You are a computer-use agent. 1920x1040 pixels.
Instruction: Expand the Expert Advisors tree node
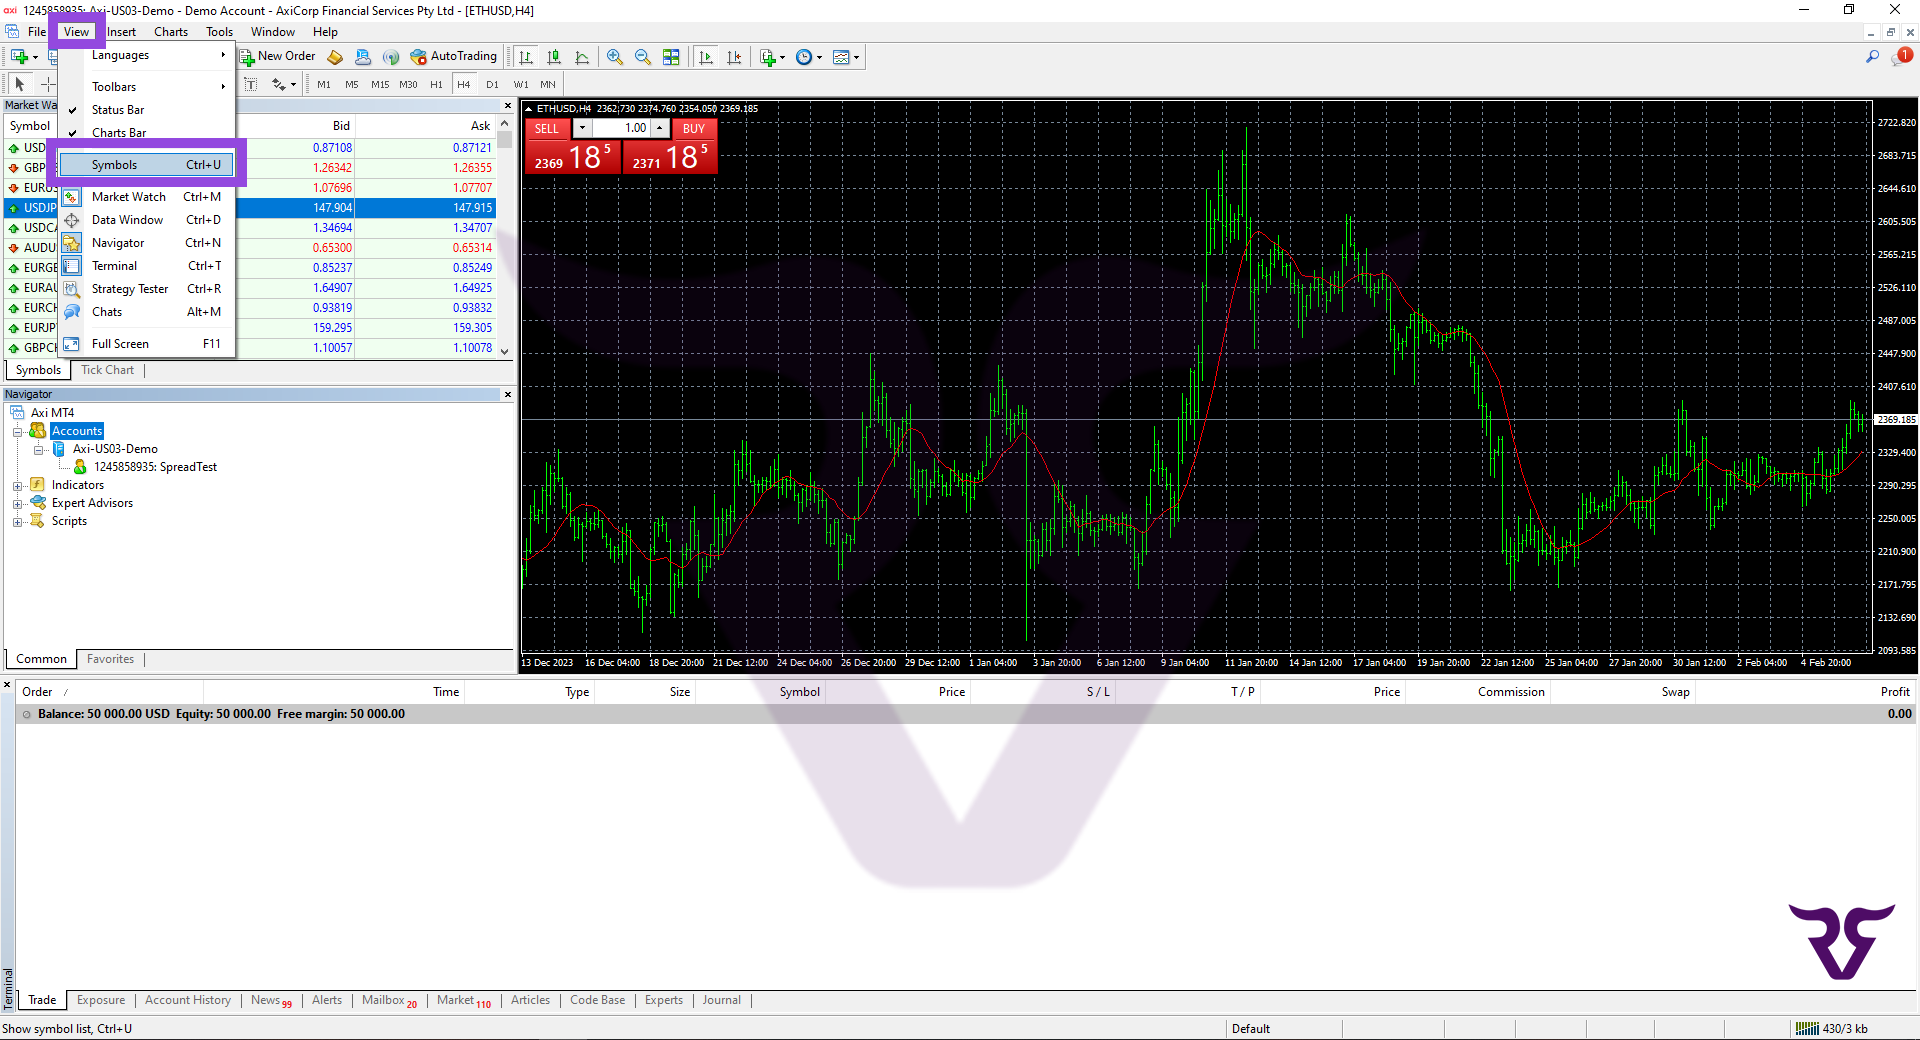(17, 504)
